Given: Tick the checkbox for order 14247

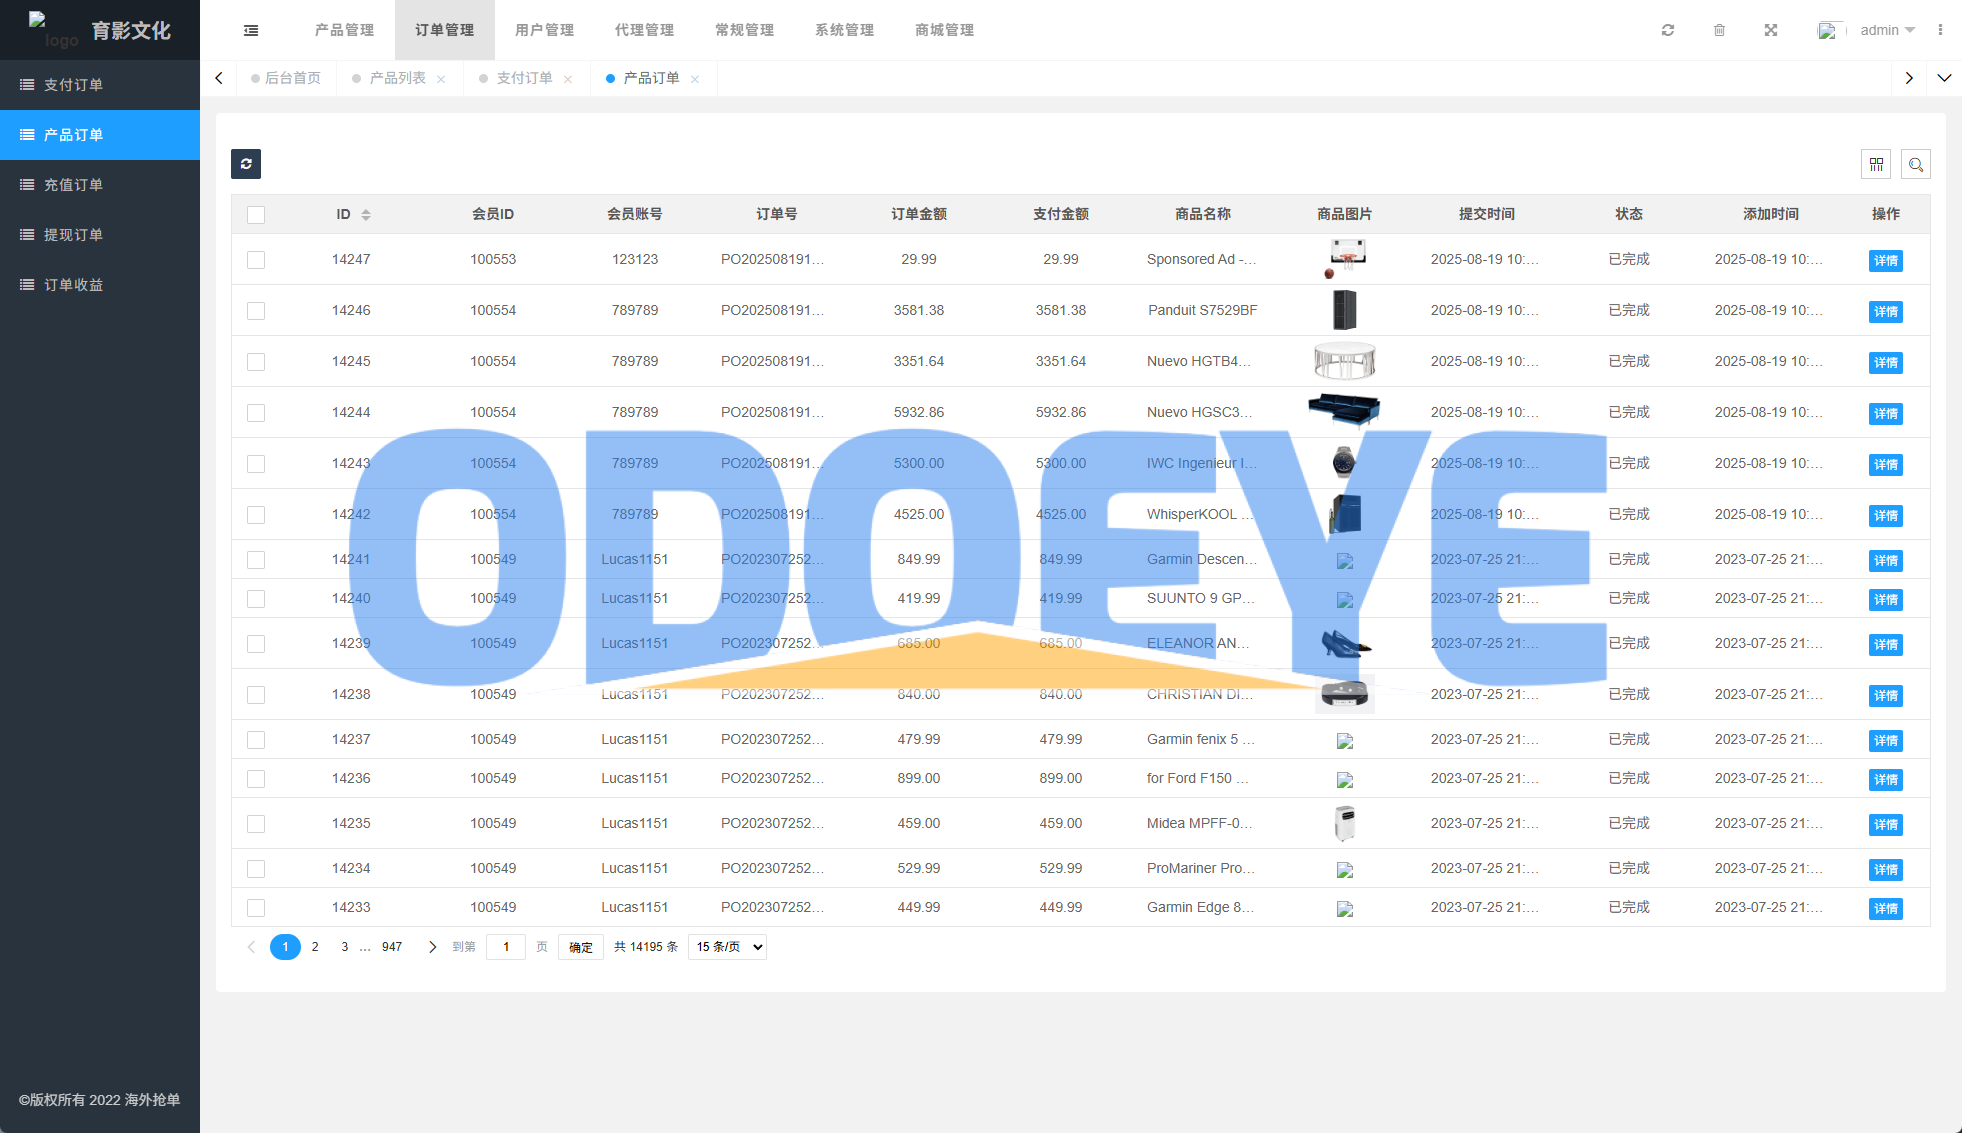Looking at the screenshot, I should [256, 260].
